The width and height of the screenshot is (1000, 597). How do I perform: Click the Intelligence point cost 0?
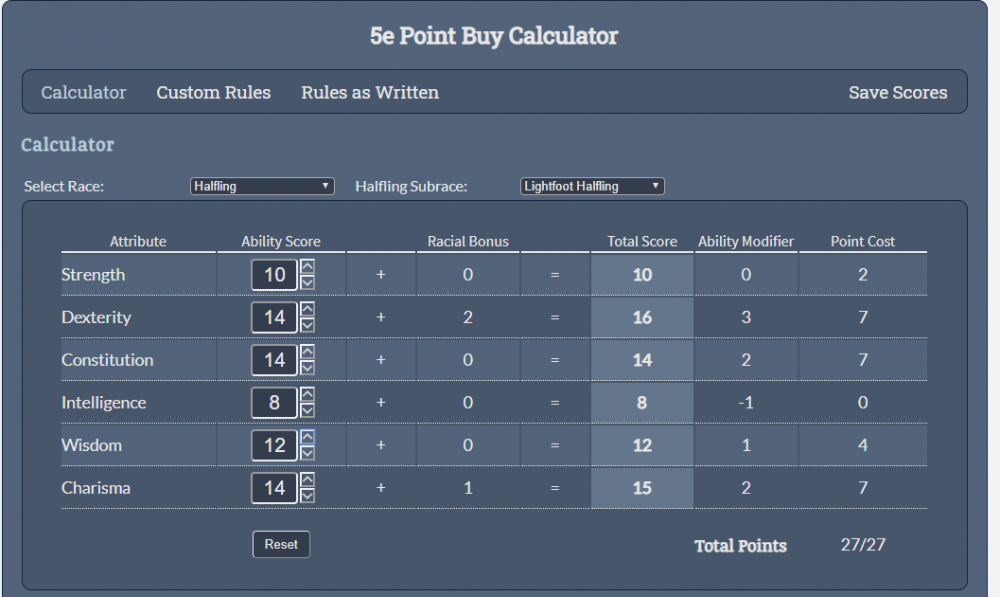[863, 402]
